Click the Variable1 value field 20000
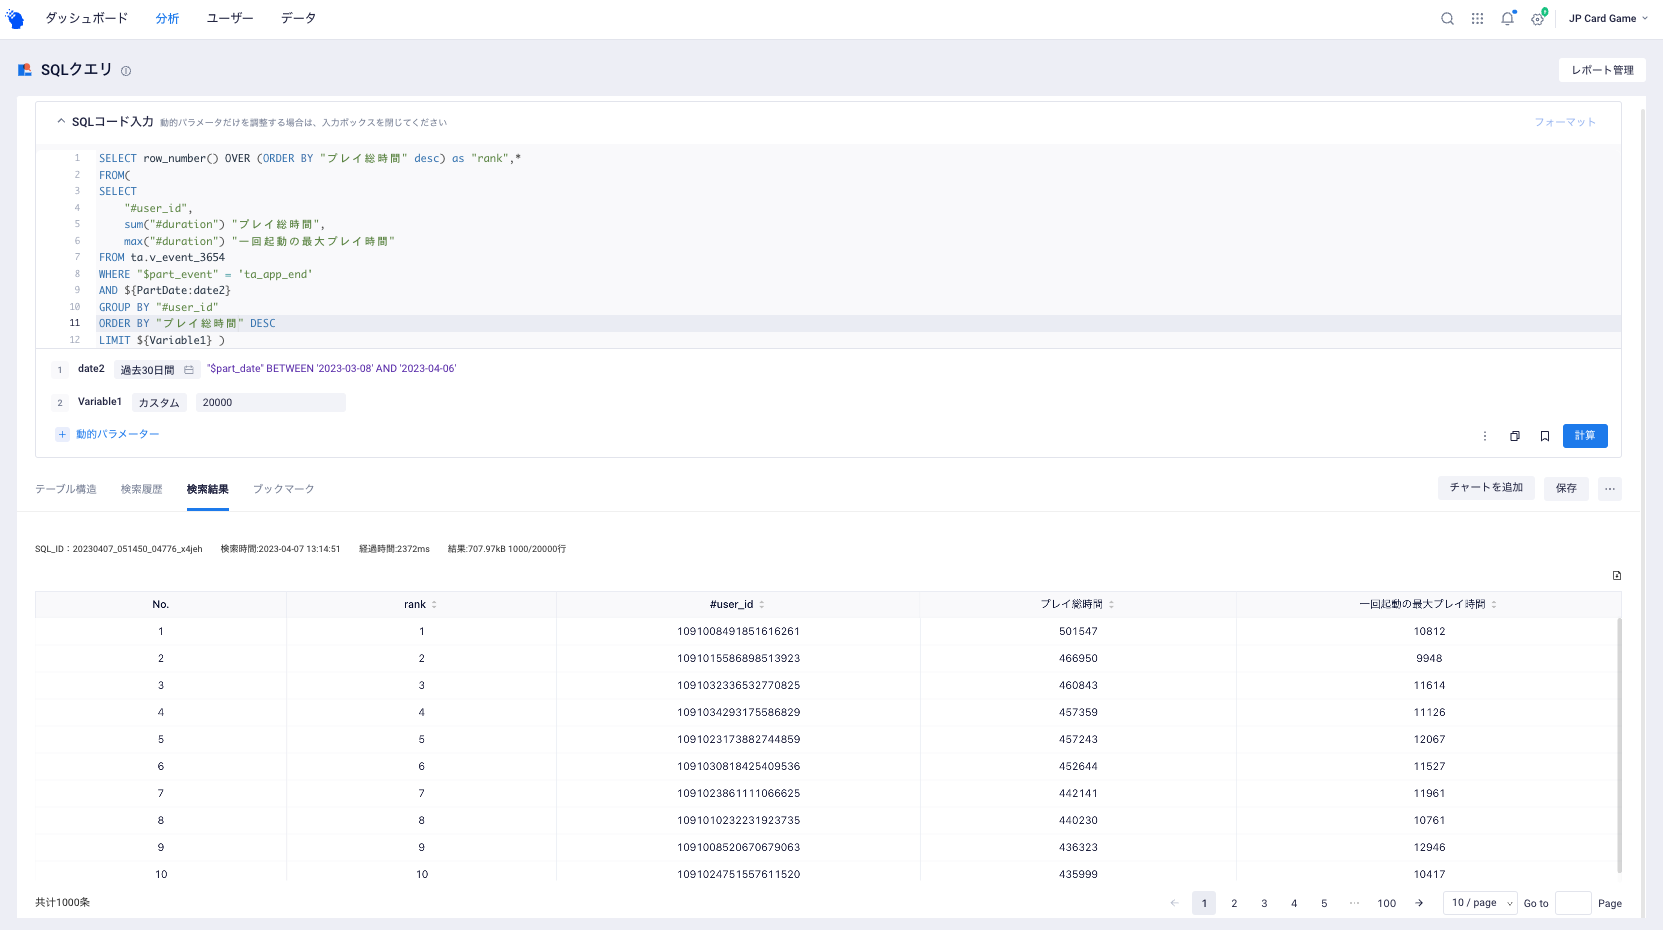Screen dimensions: 1663x930 (x=270, y=402)
